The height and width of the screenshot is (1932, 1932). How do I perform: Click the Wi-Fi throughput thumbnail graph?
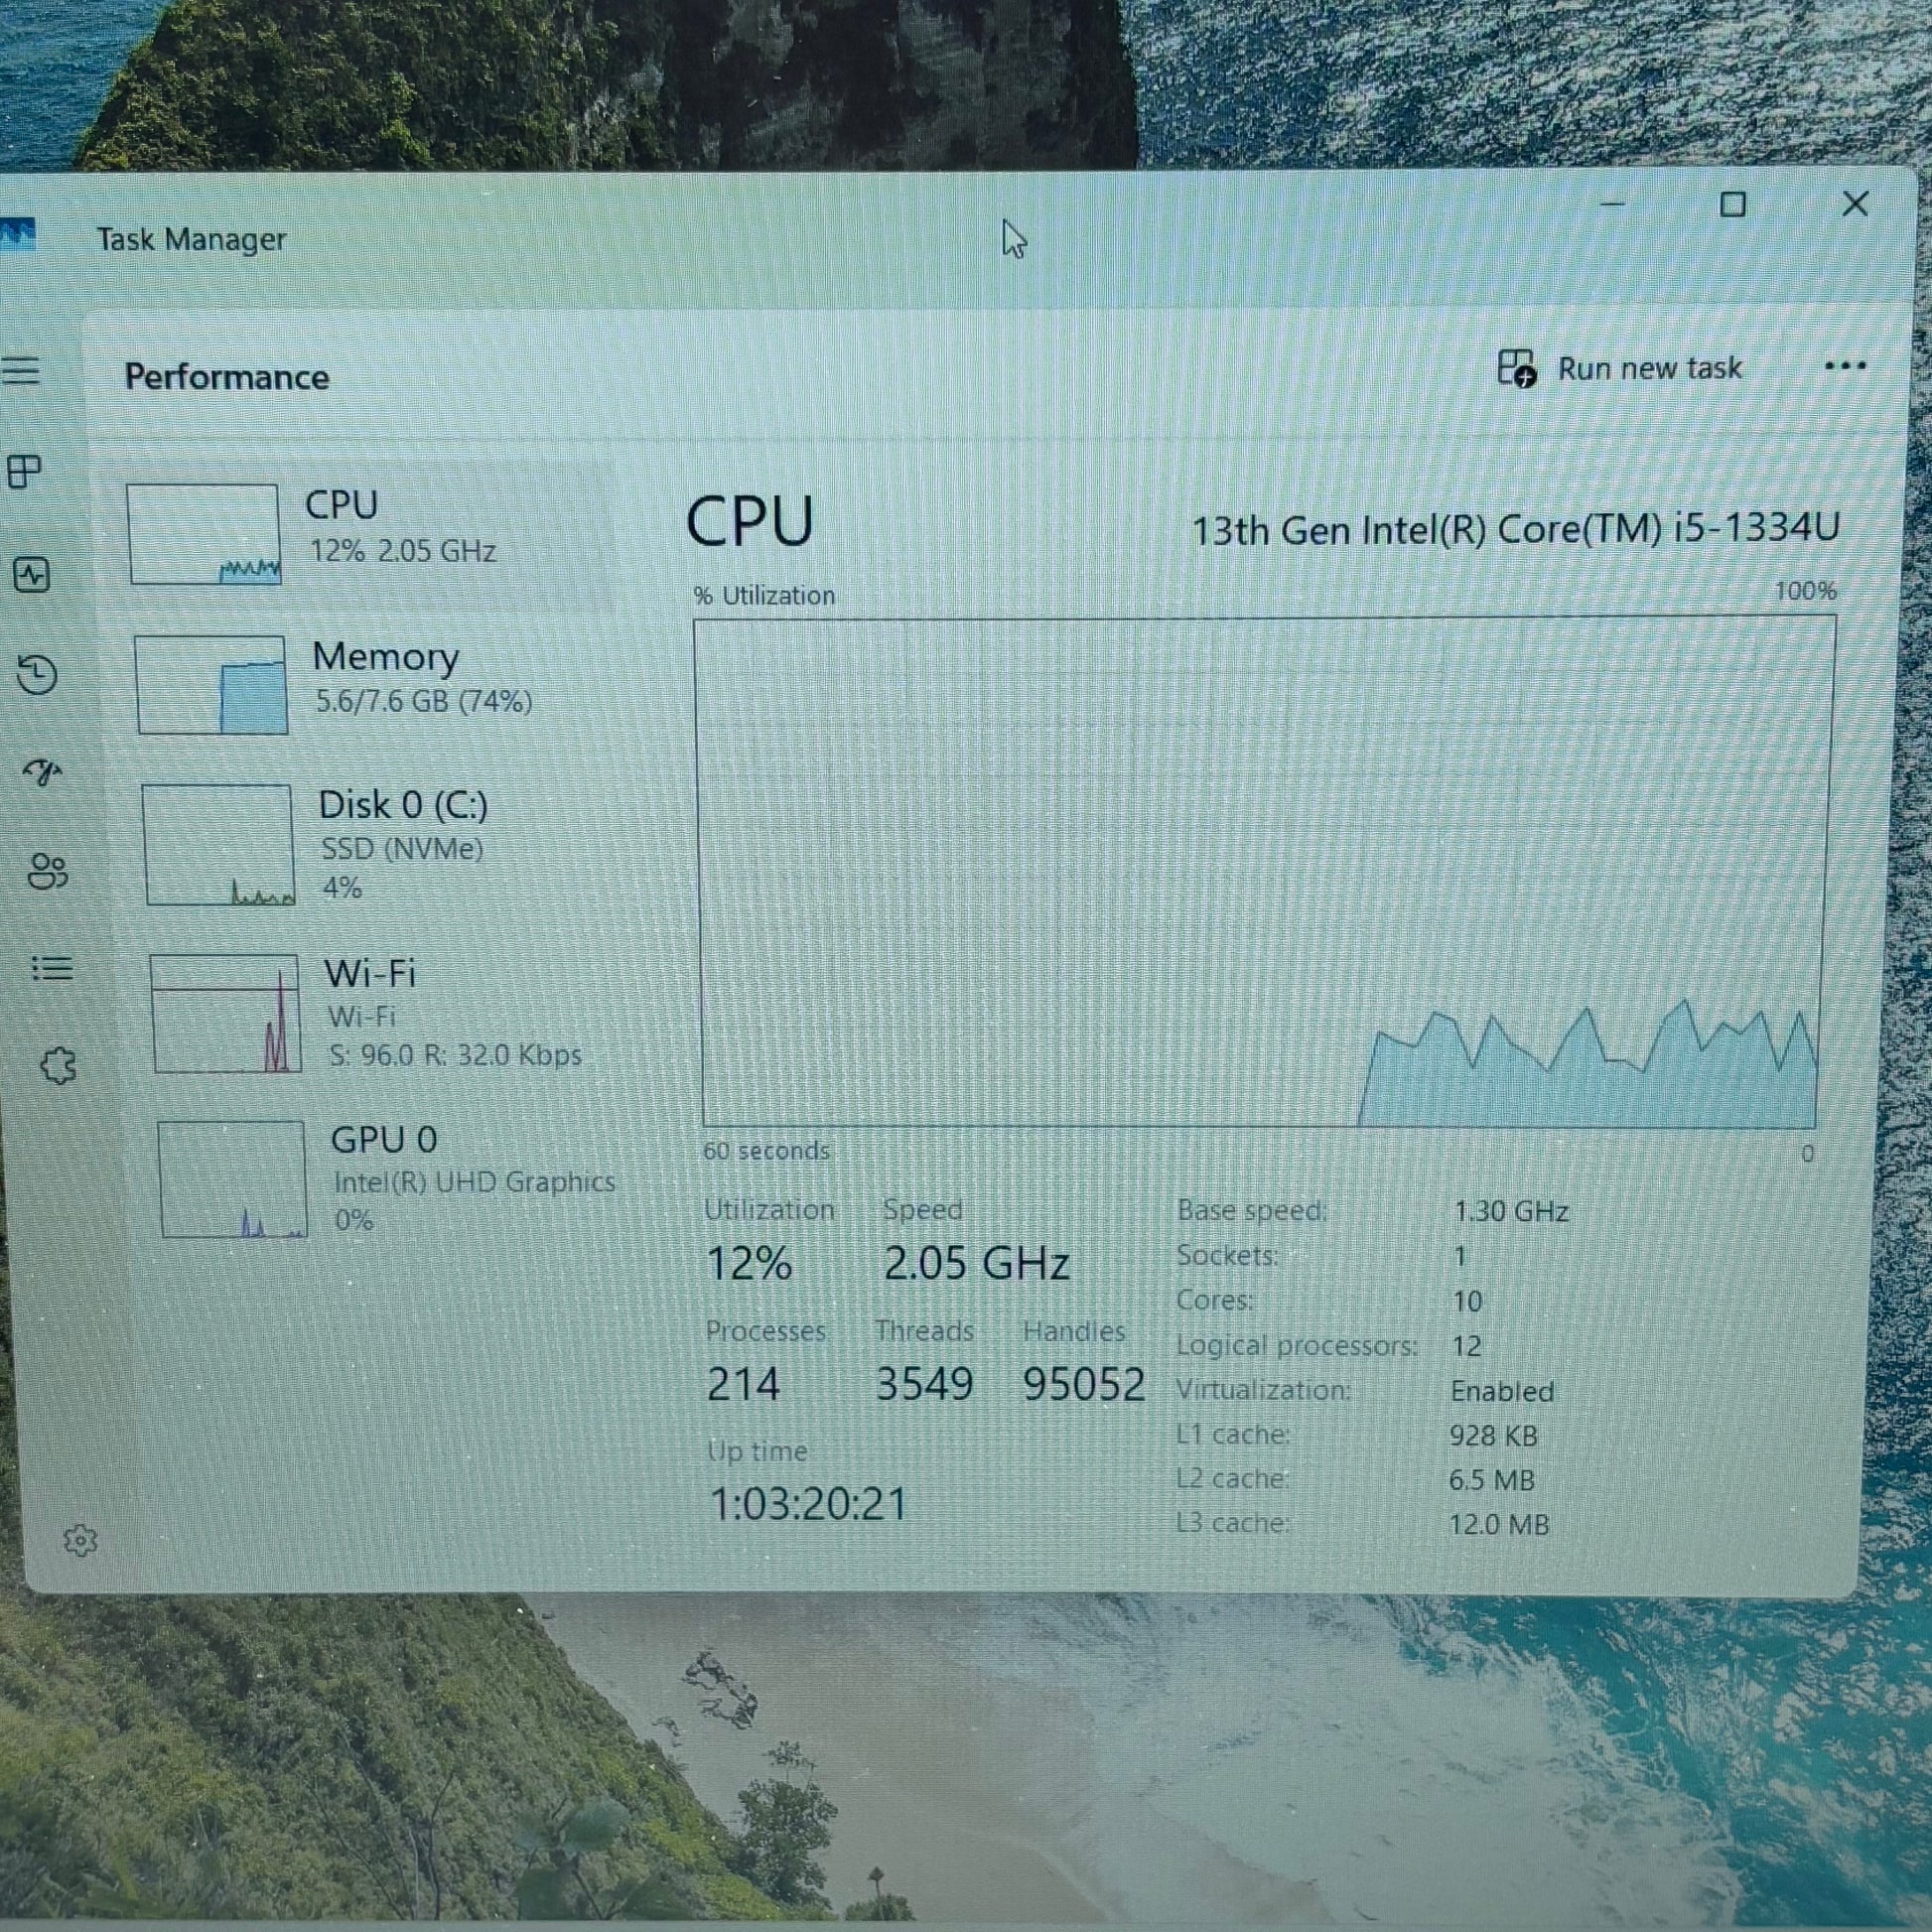click(x=225, y=1013)
